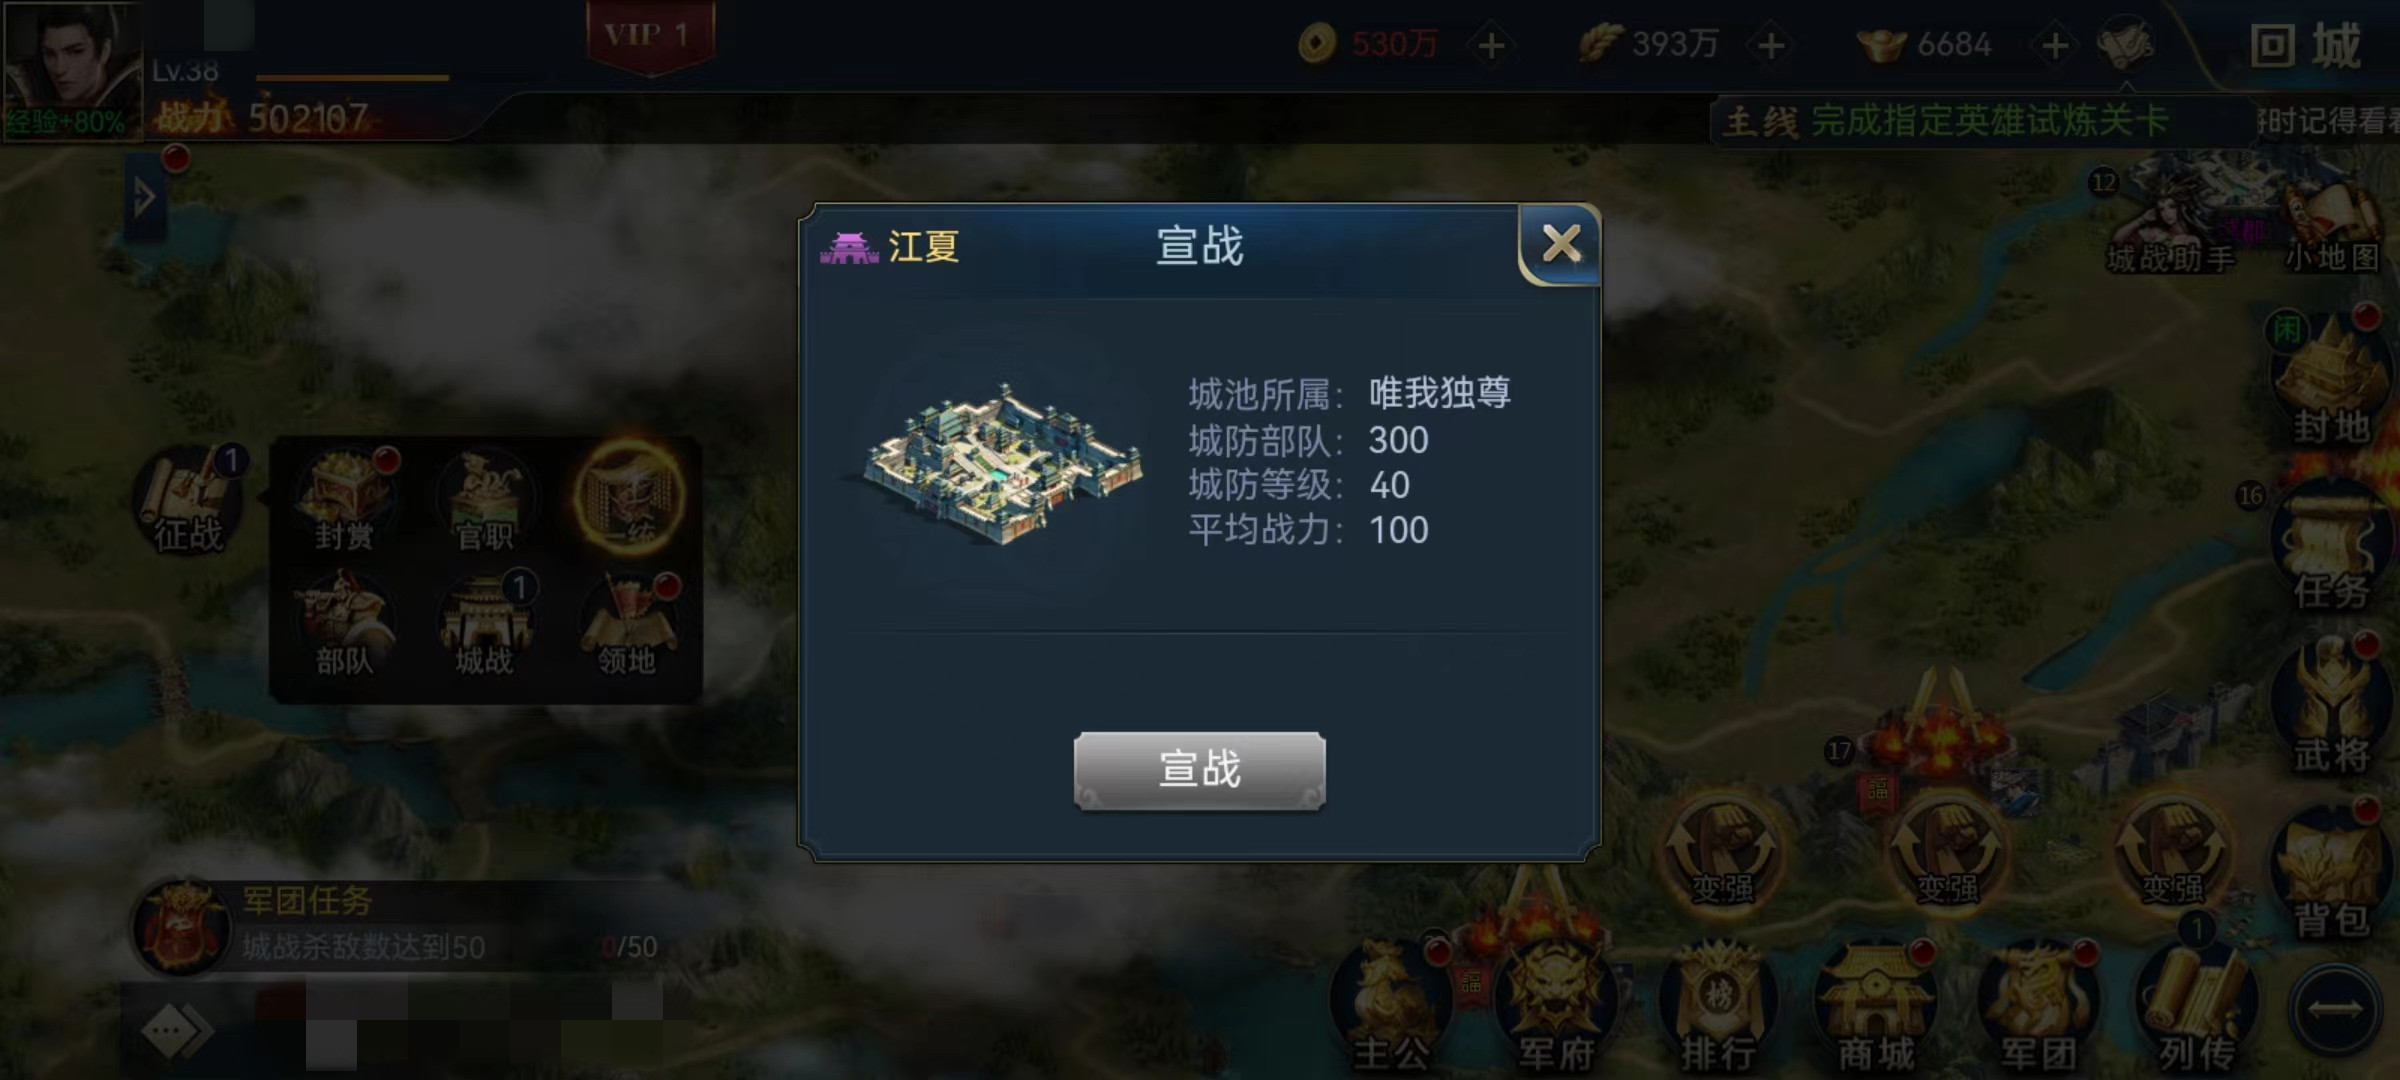Open the 小地图 minimap

(x=2332, y=228)
